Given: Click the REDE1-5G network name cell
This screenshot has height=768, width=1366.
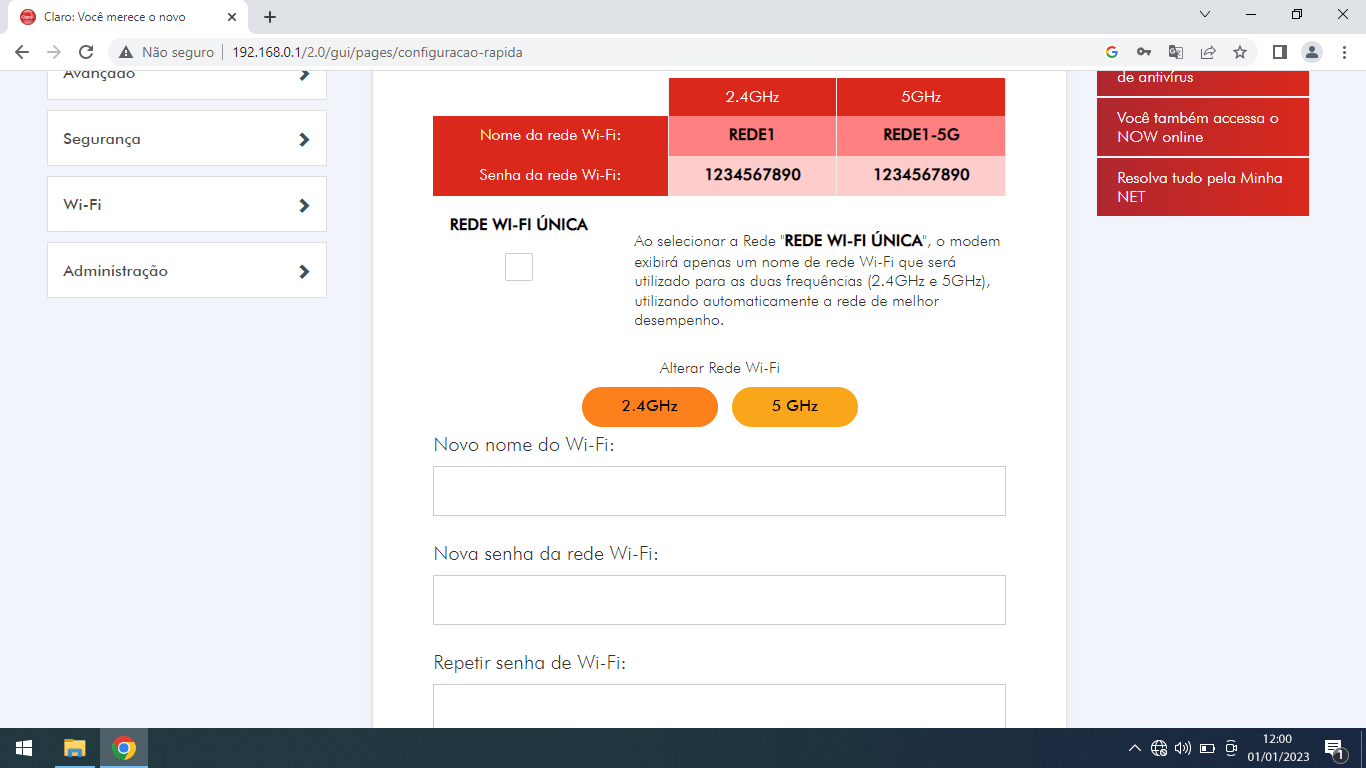Looking at the screenshot, I should (921, 135).
